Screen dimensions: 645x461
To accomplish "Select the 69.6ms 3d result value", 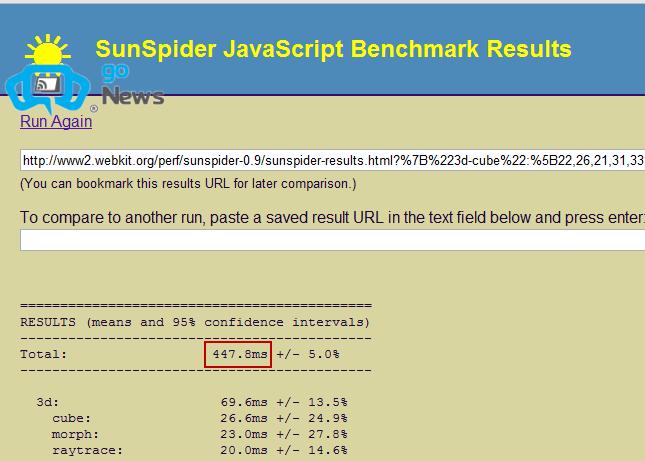I will [244, 402].
